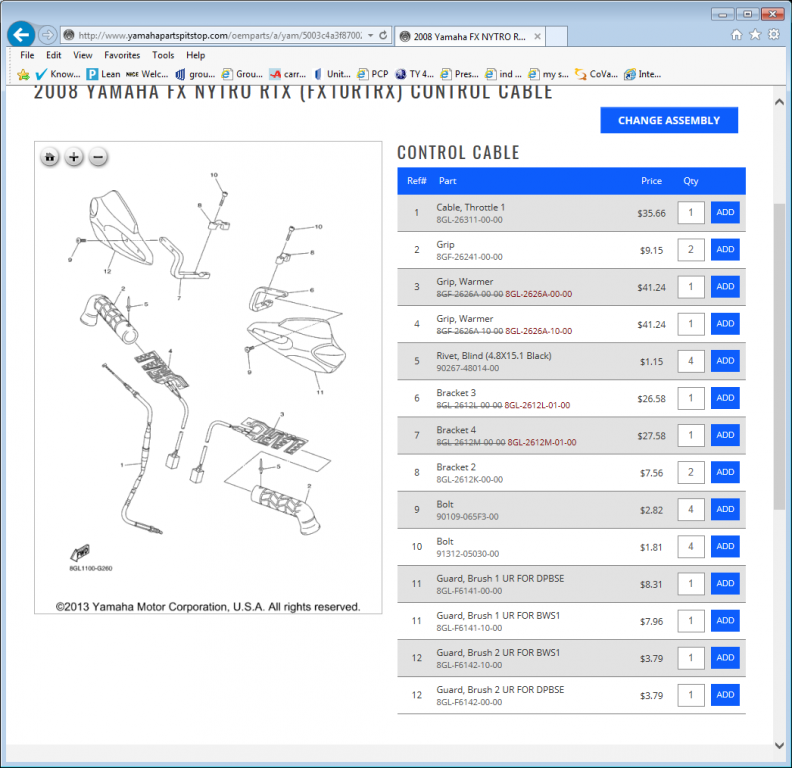Zoom in on the parts diagram

click(x=74, y=157)
